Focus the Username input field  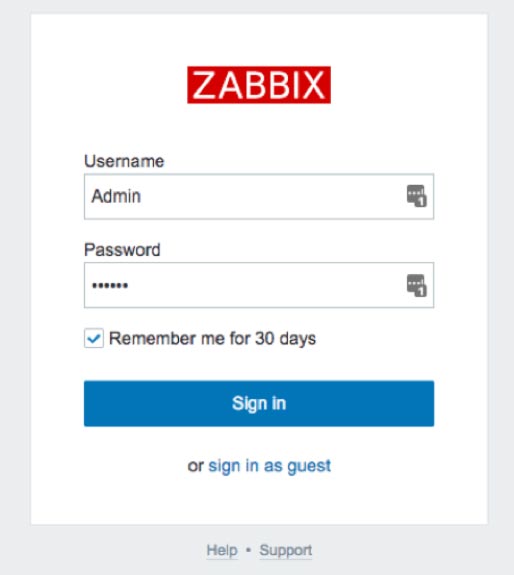(x=259, y=196)
